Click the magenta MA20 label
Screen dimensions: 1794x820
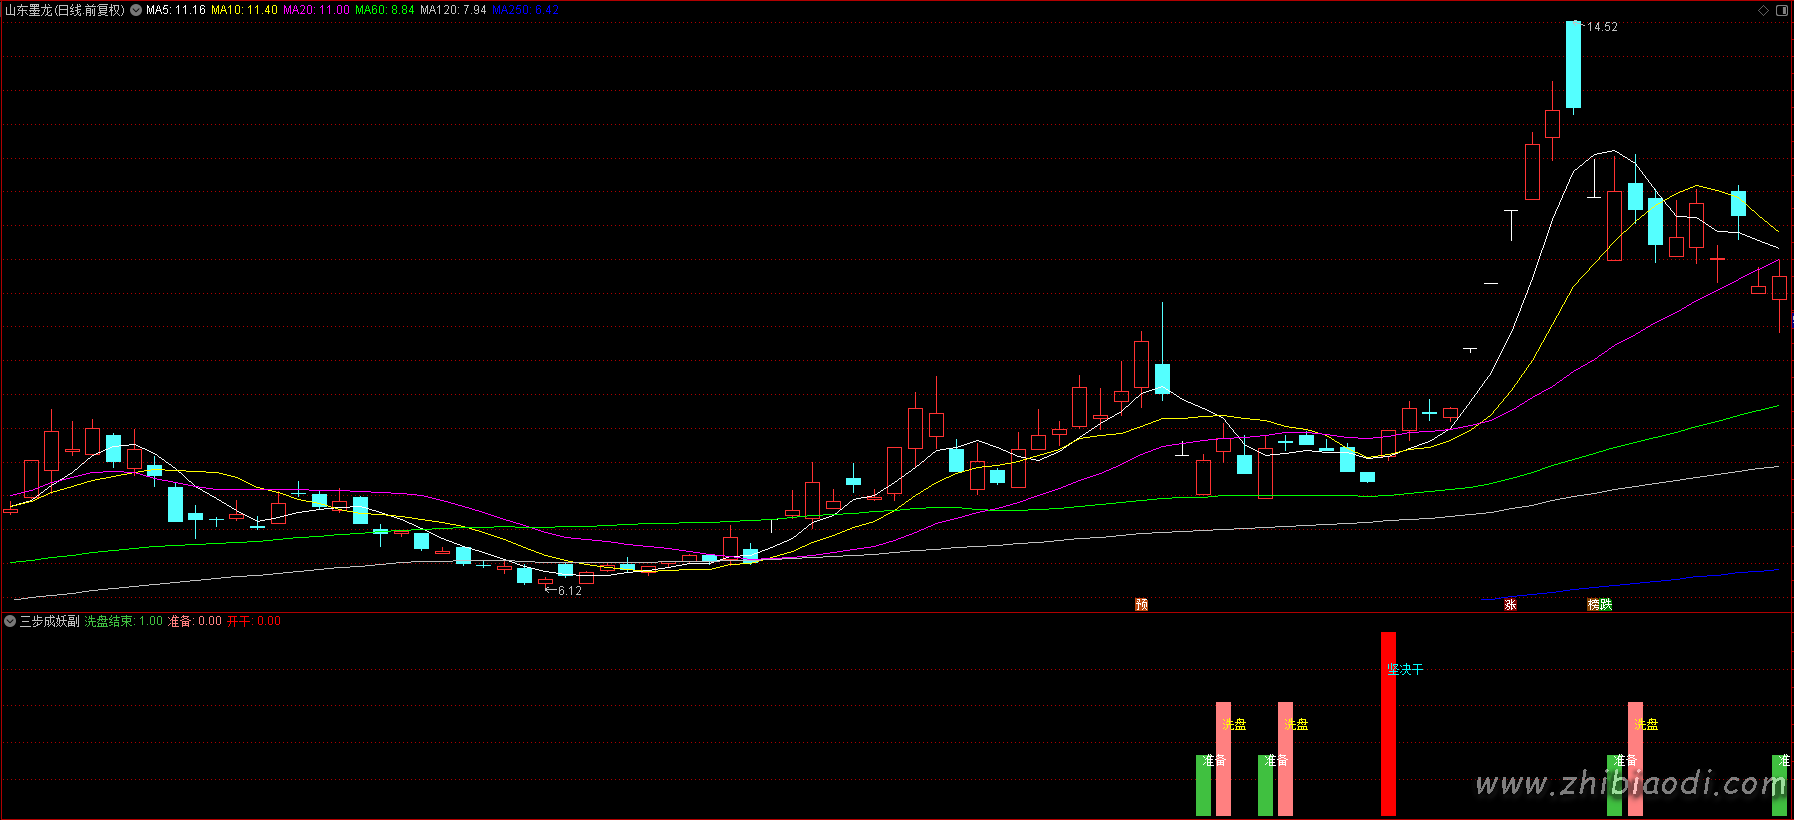316,10
